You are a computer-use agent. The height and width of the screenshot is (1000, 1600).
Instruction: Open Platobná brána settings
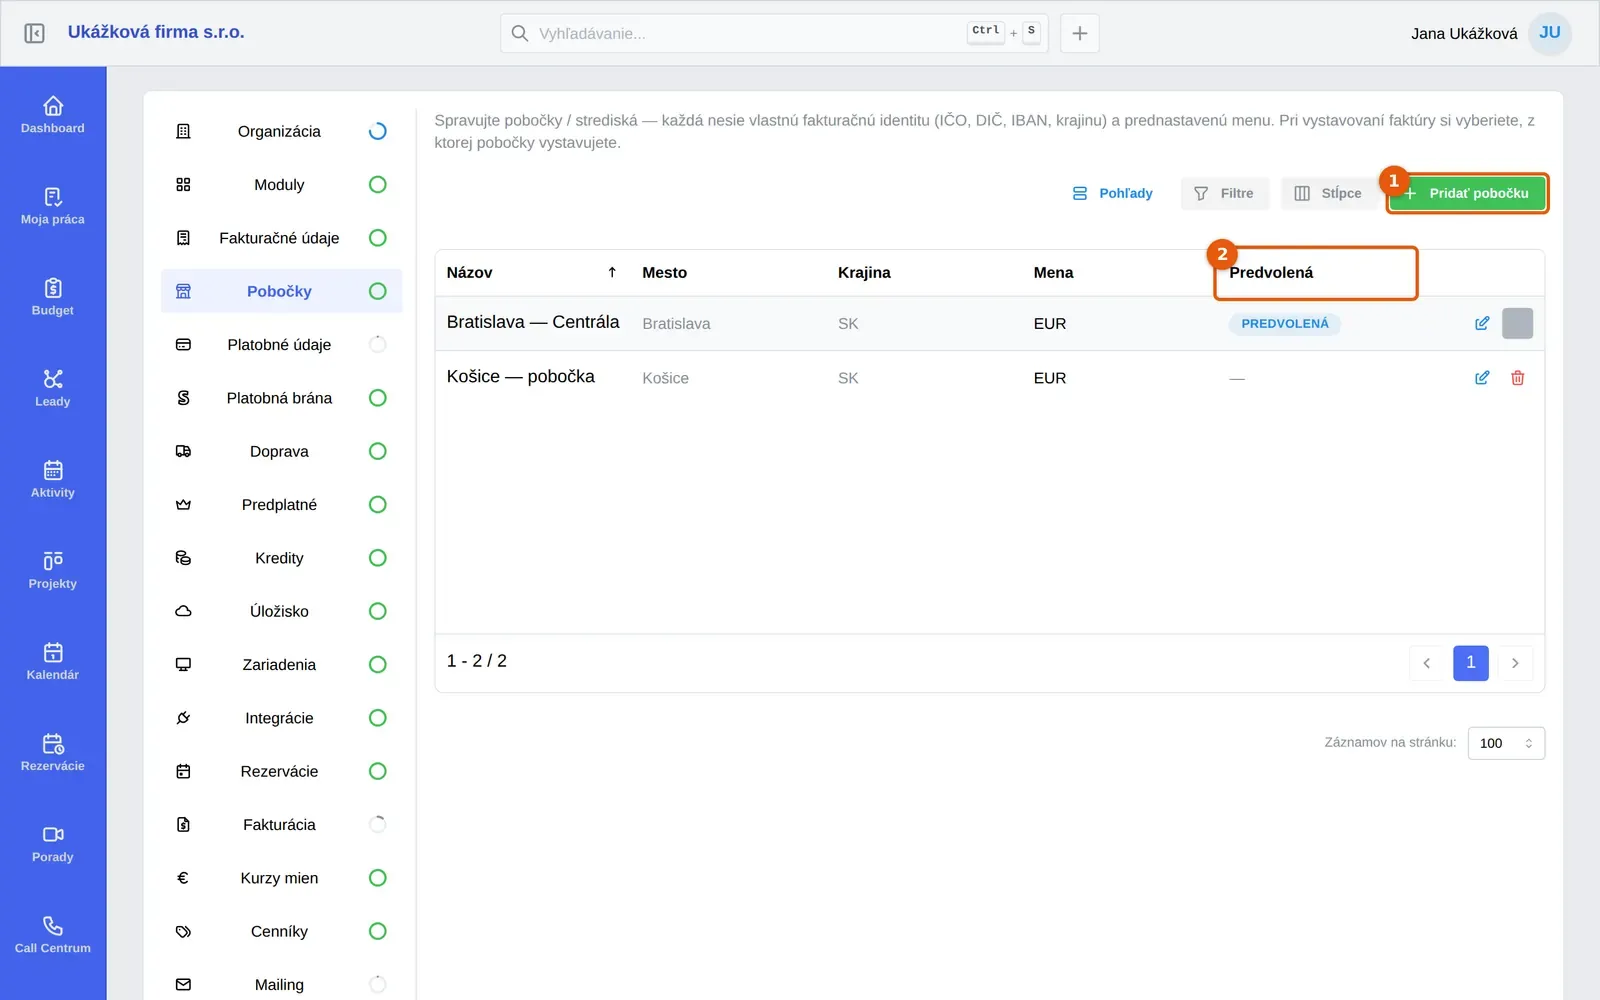281,398
